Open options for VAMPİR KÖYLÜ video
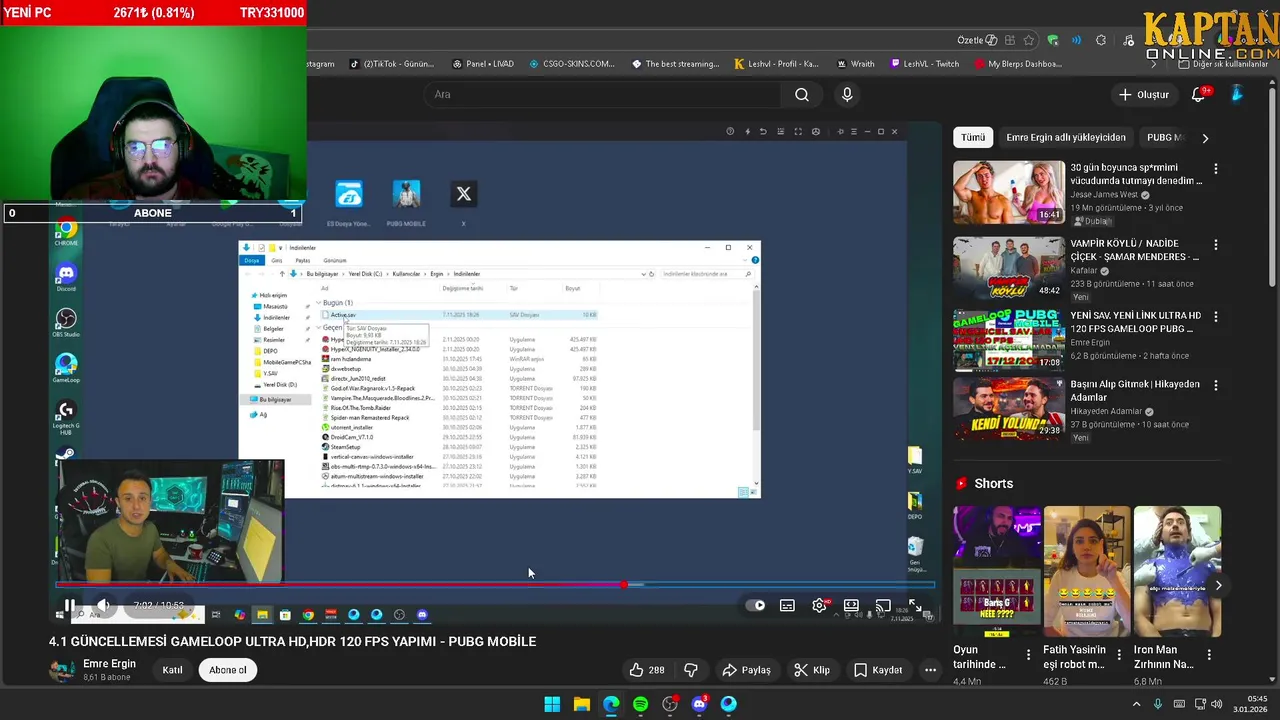The image size is (1280, 720). 1216,244
